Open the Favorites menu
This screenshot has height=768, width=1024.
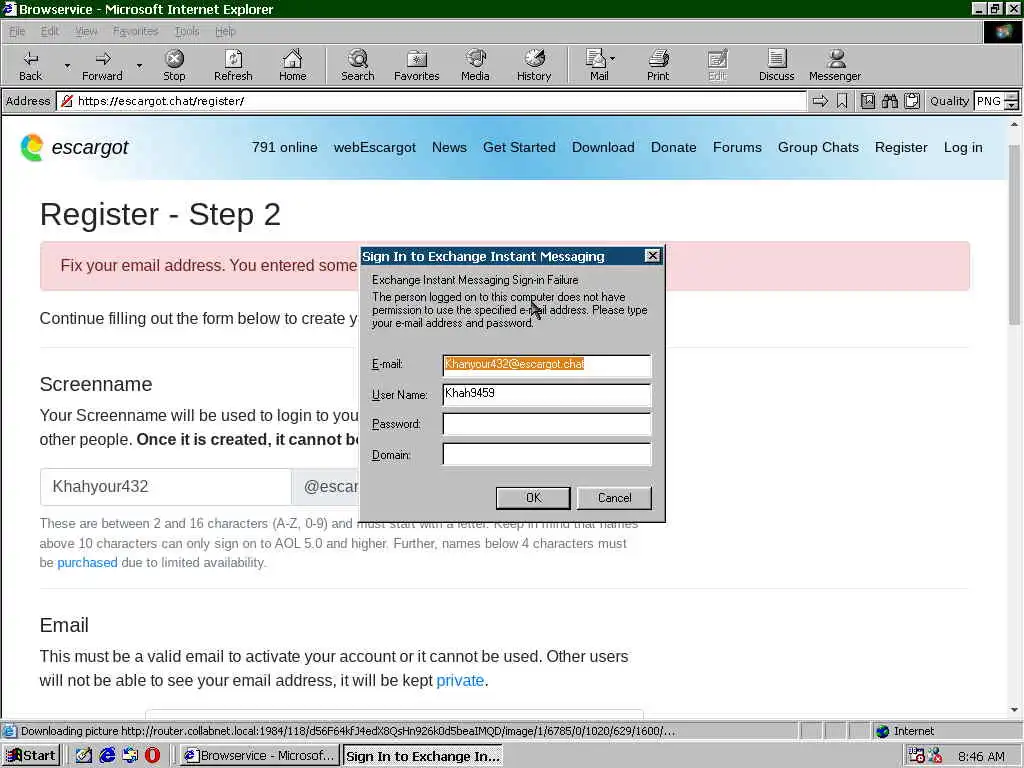point(135,31)
